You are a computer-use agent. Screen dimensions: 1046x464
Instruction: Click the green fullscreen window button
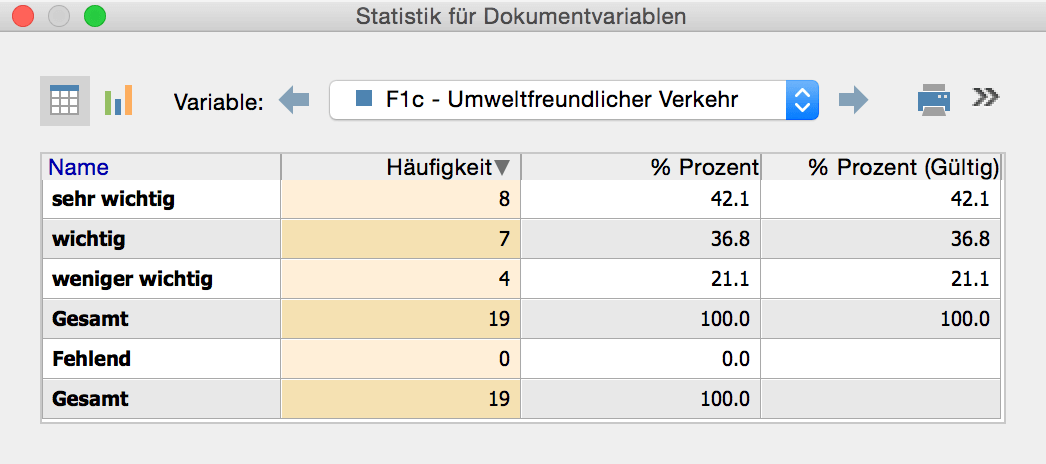point(94,16)
